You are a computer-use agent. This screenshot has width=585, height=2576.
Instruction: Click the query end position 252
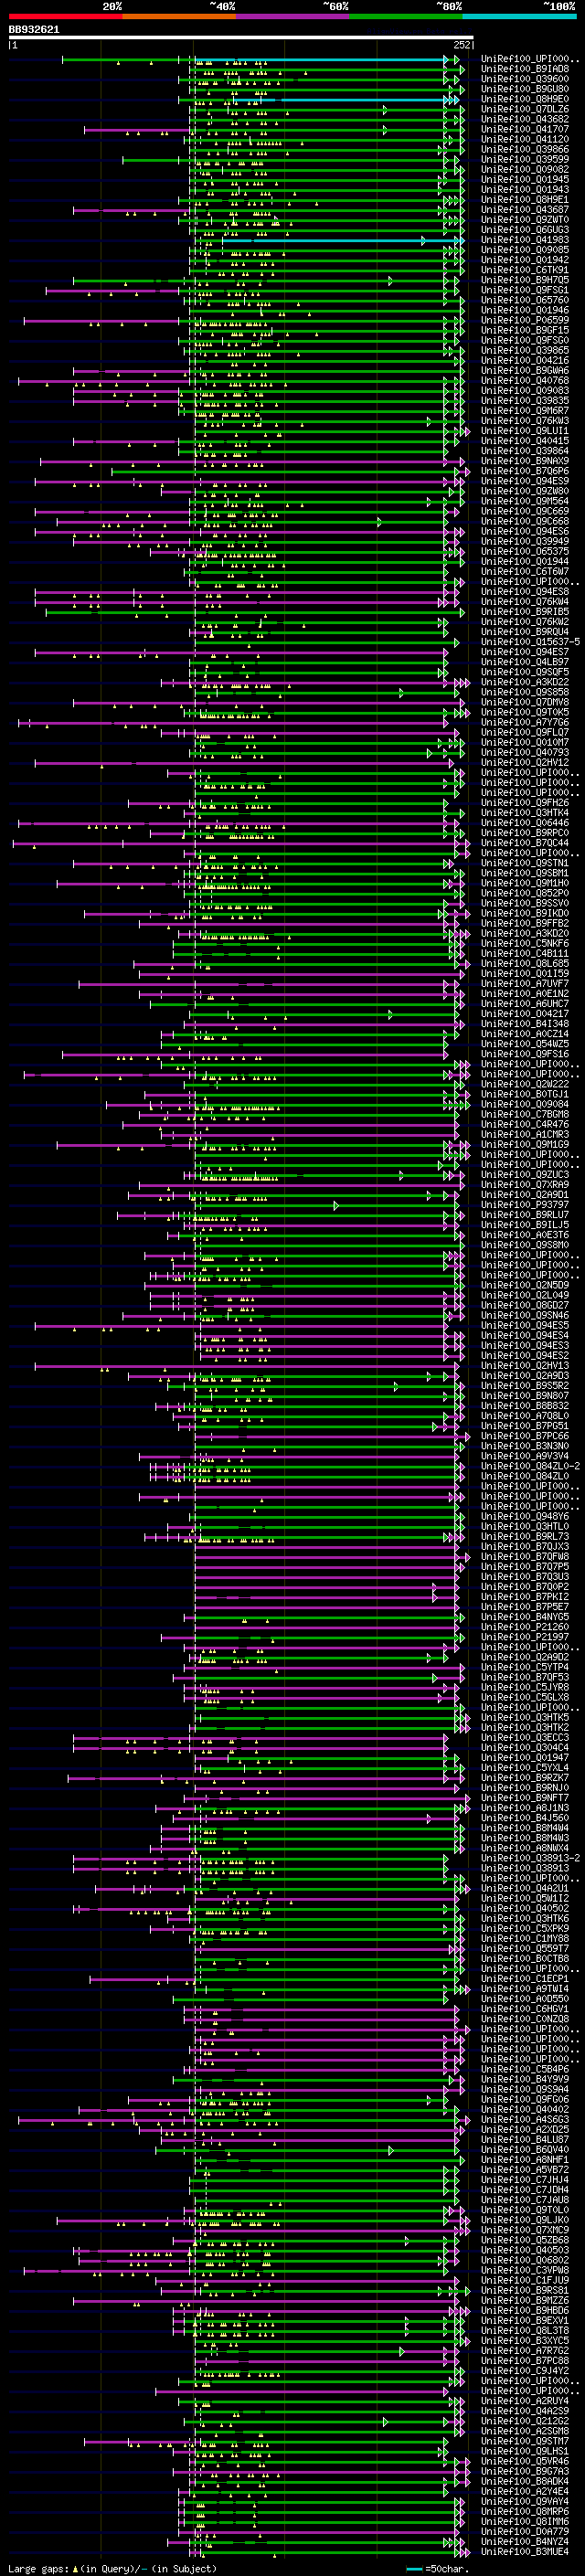(x=462, y=45)
